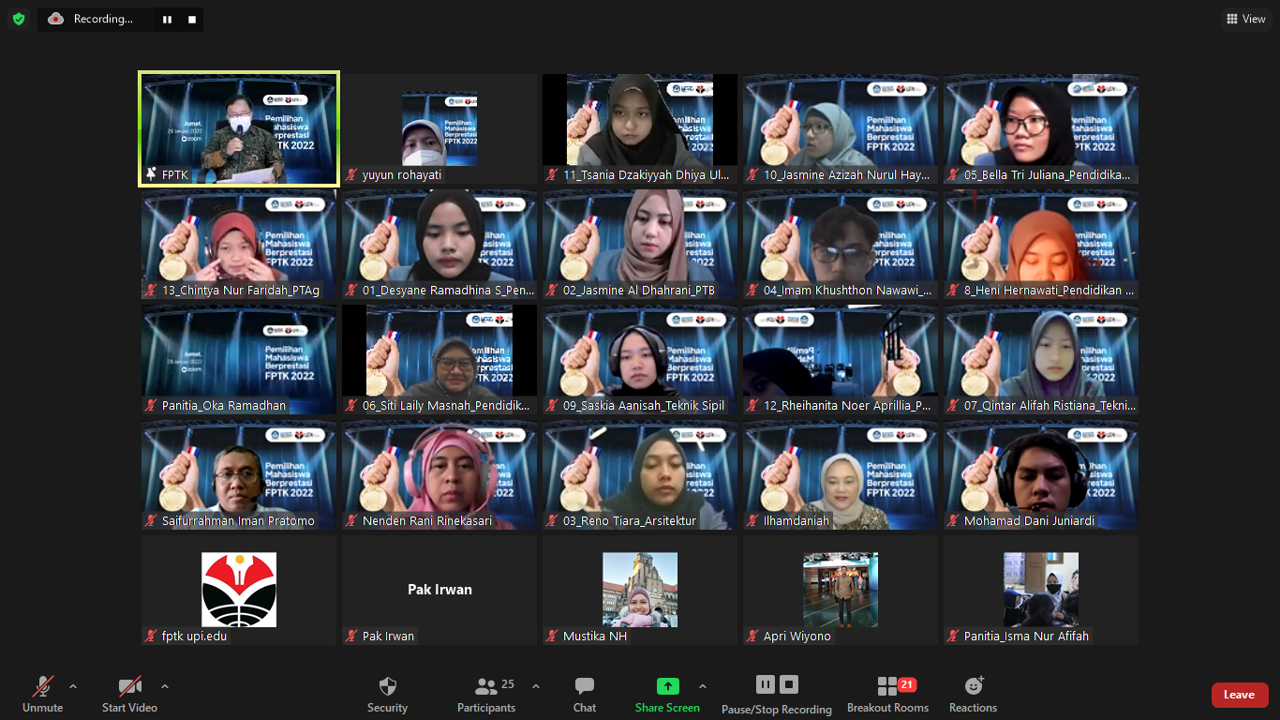1280x720 pixels.
Task: Open the Chat panel
Action: coord(585,694)
